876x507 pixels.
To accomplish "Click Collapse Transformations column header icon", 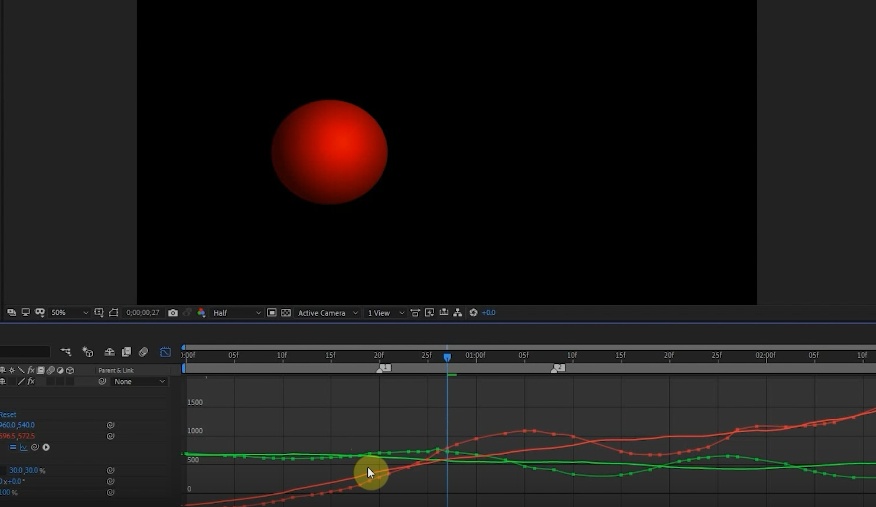I will 12,370.
